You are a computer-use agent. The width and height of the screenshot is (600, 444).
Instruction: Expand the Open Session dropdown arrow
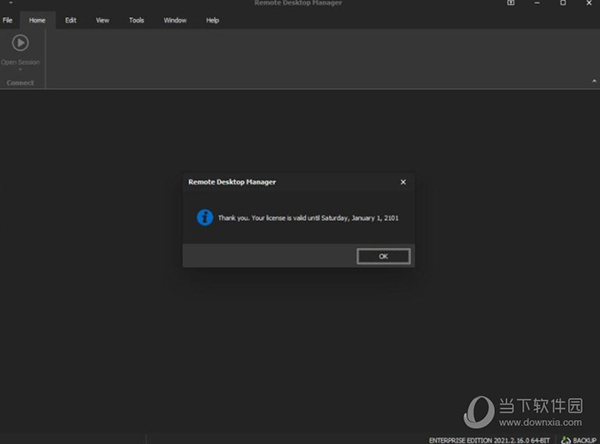pos(20,70)
